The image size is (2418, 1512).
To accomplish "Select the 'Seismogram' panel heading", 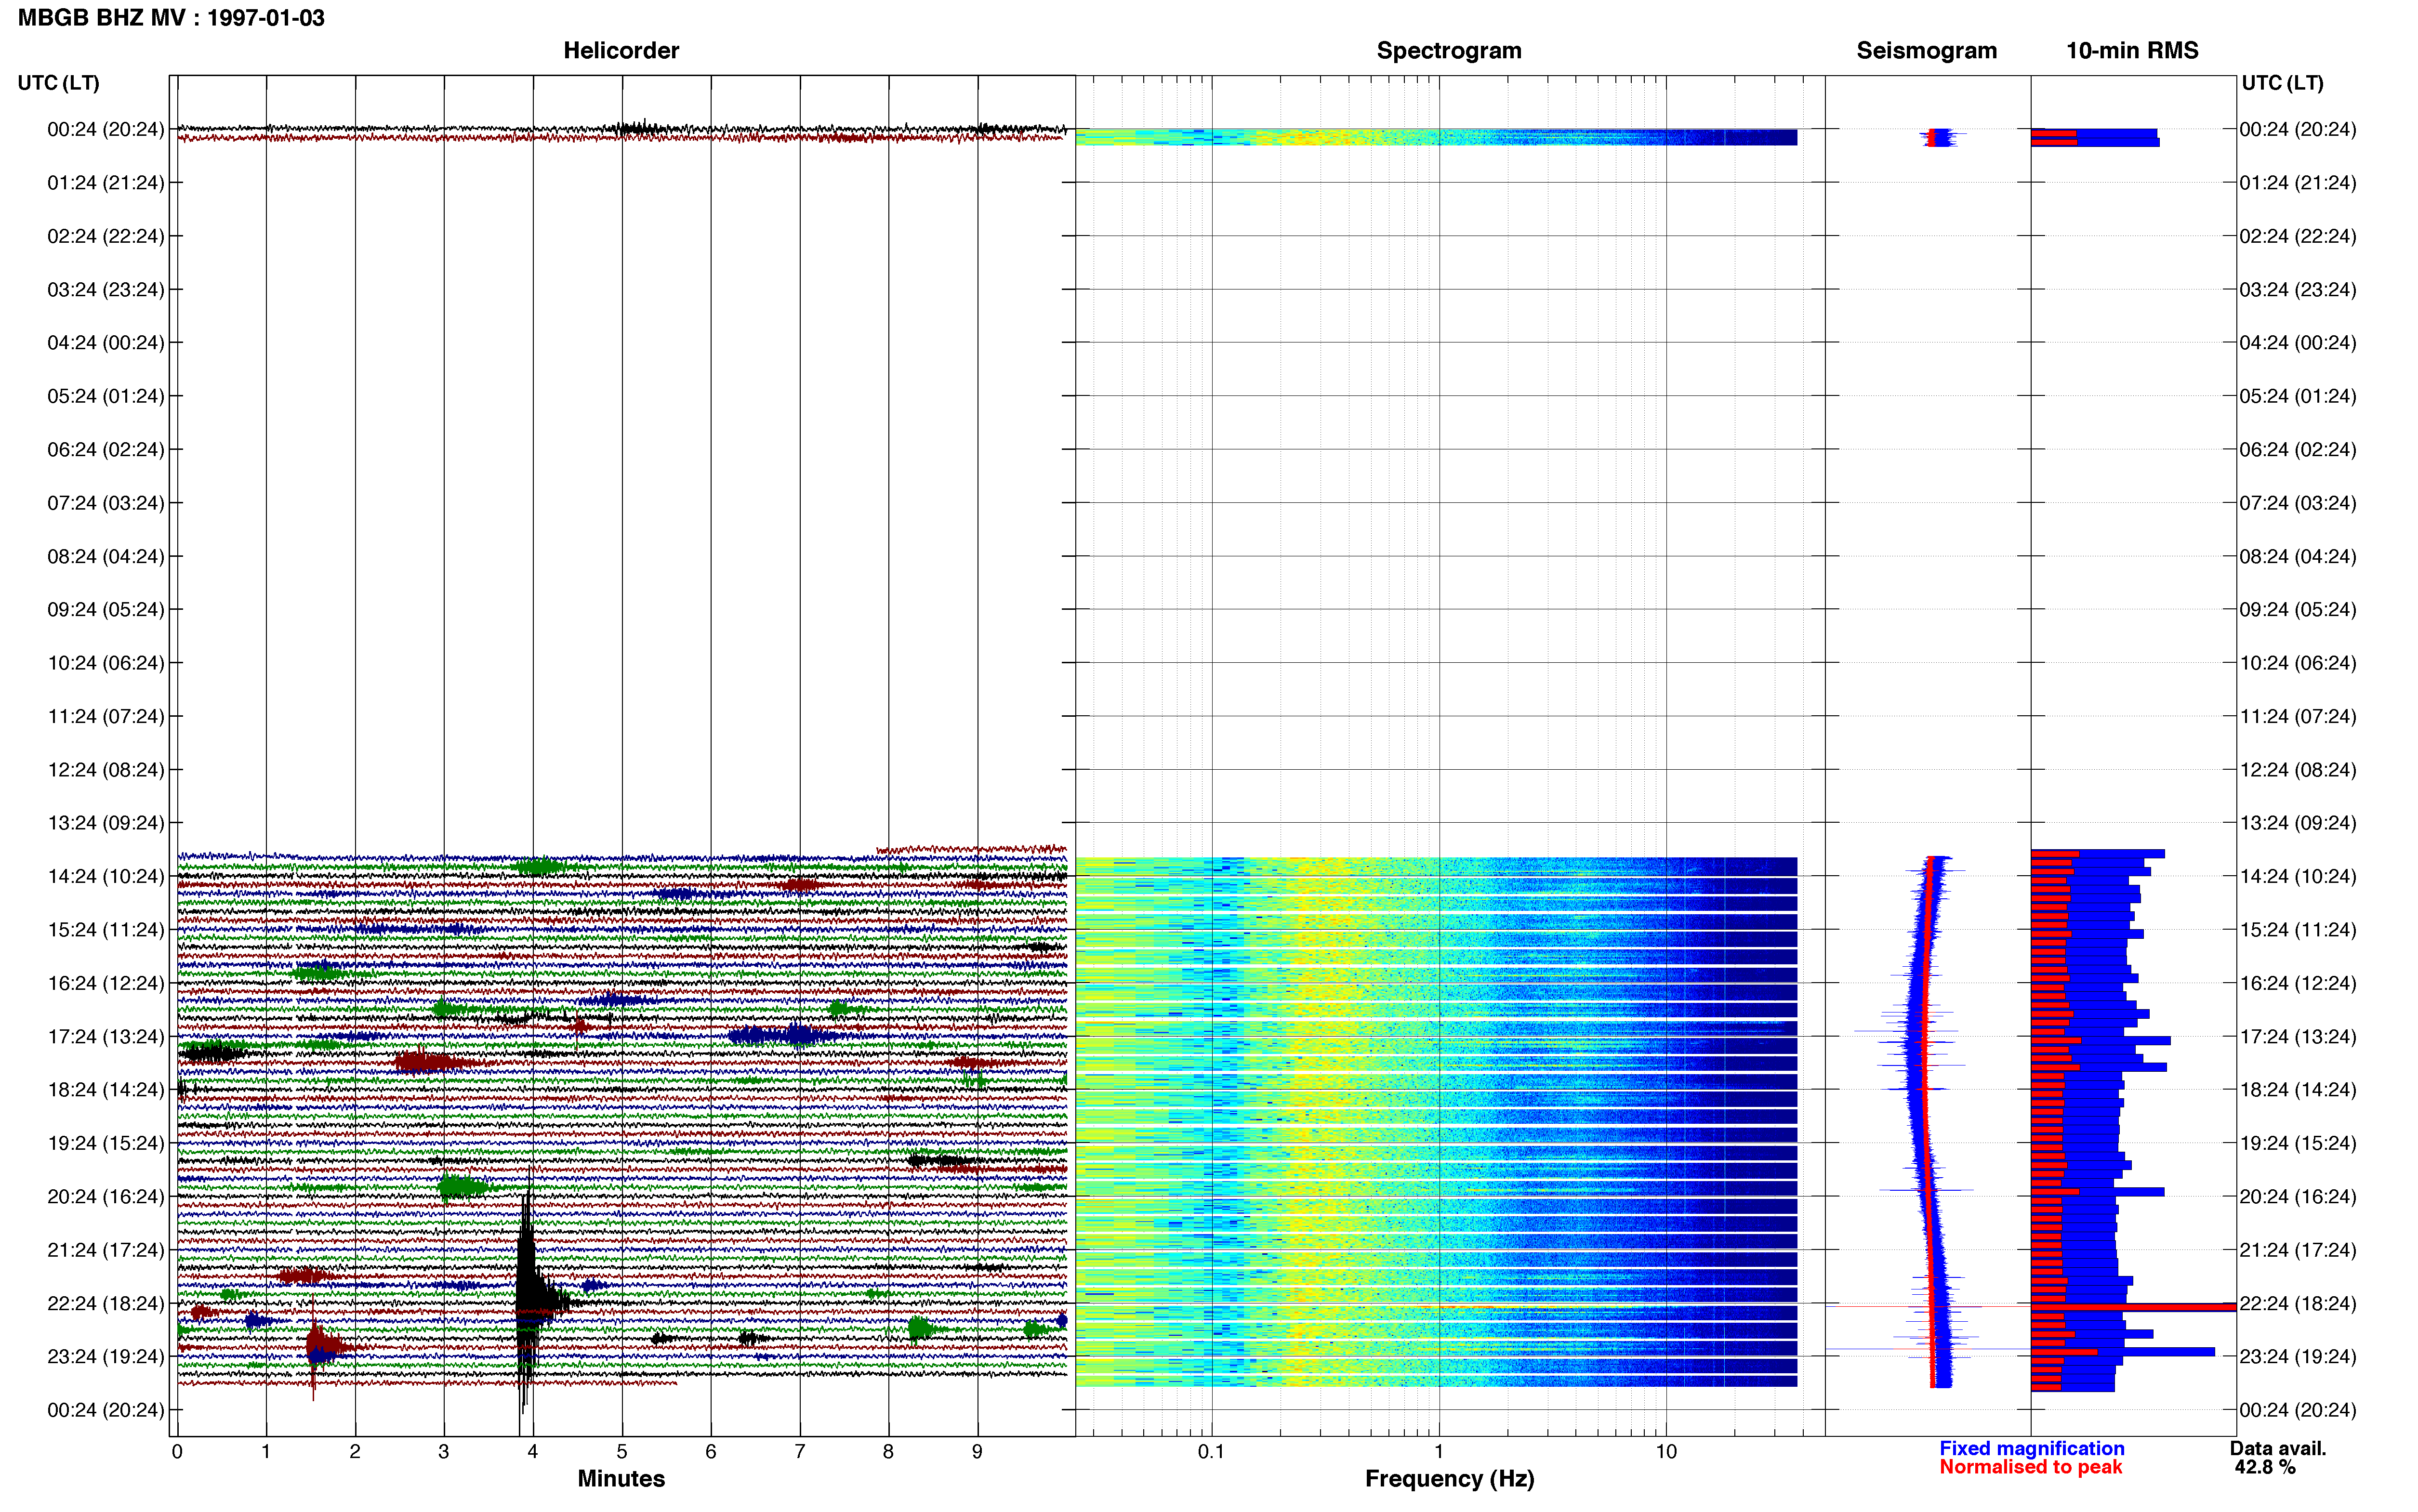I will (1926, 51).
